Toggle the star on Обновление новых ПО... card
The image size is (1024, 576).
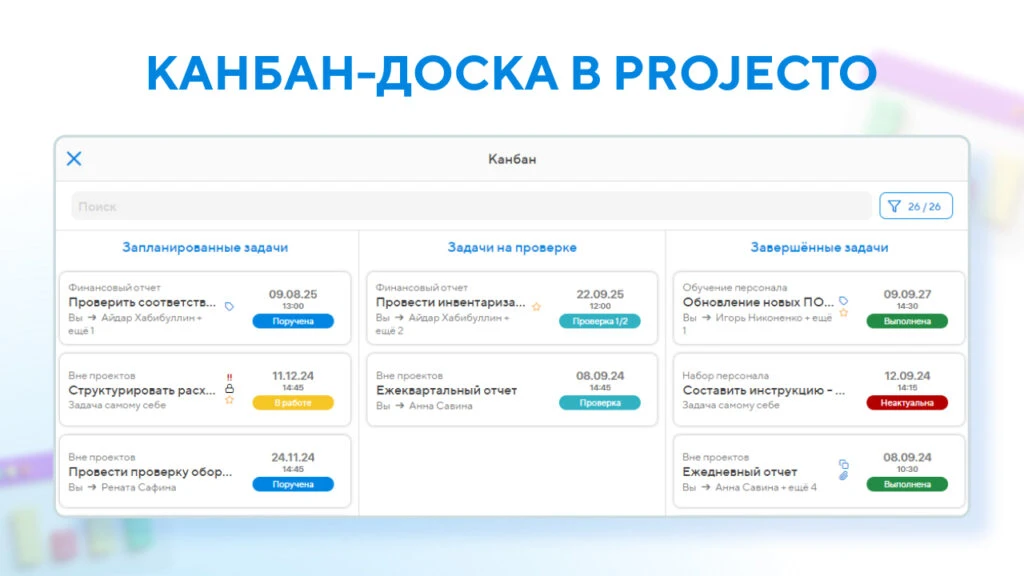[x=844, y=313]
